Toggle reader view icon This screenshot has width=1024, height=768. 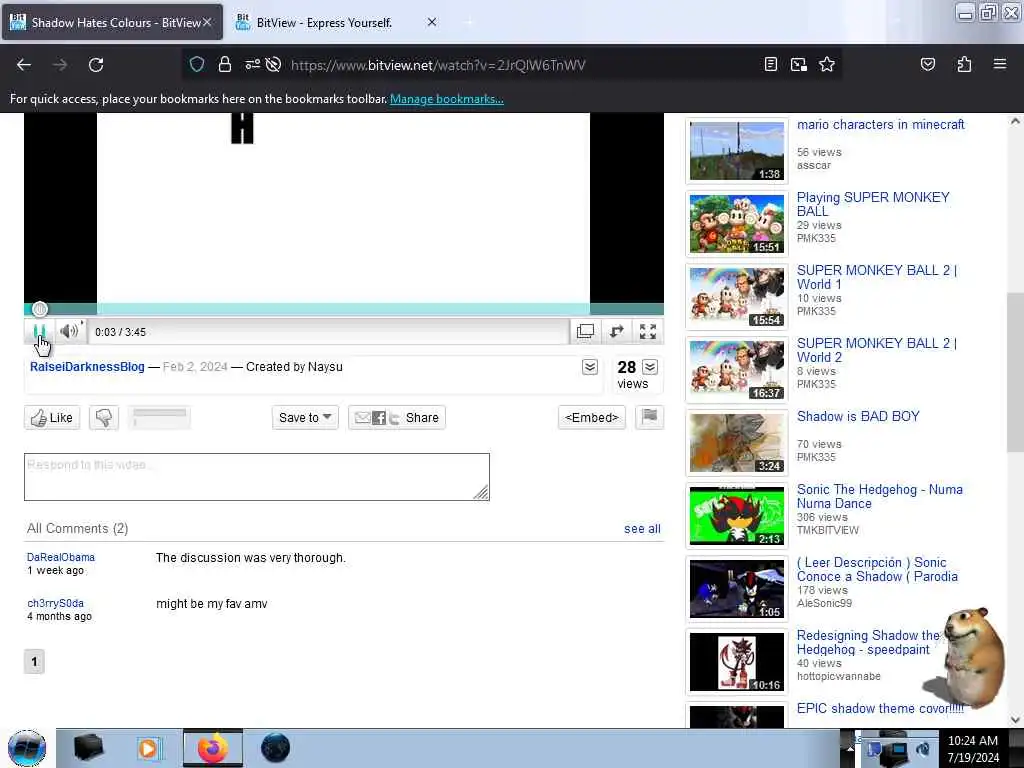click(x=771, y=64)
